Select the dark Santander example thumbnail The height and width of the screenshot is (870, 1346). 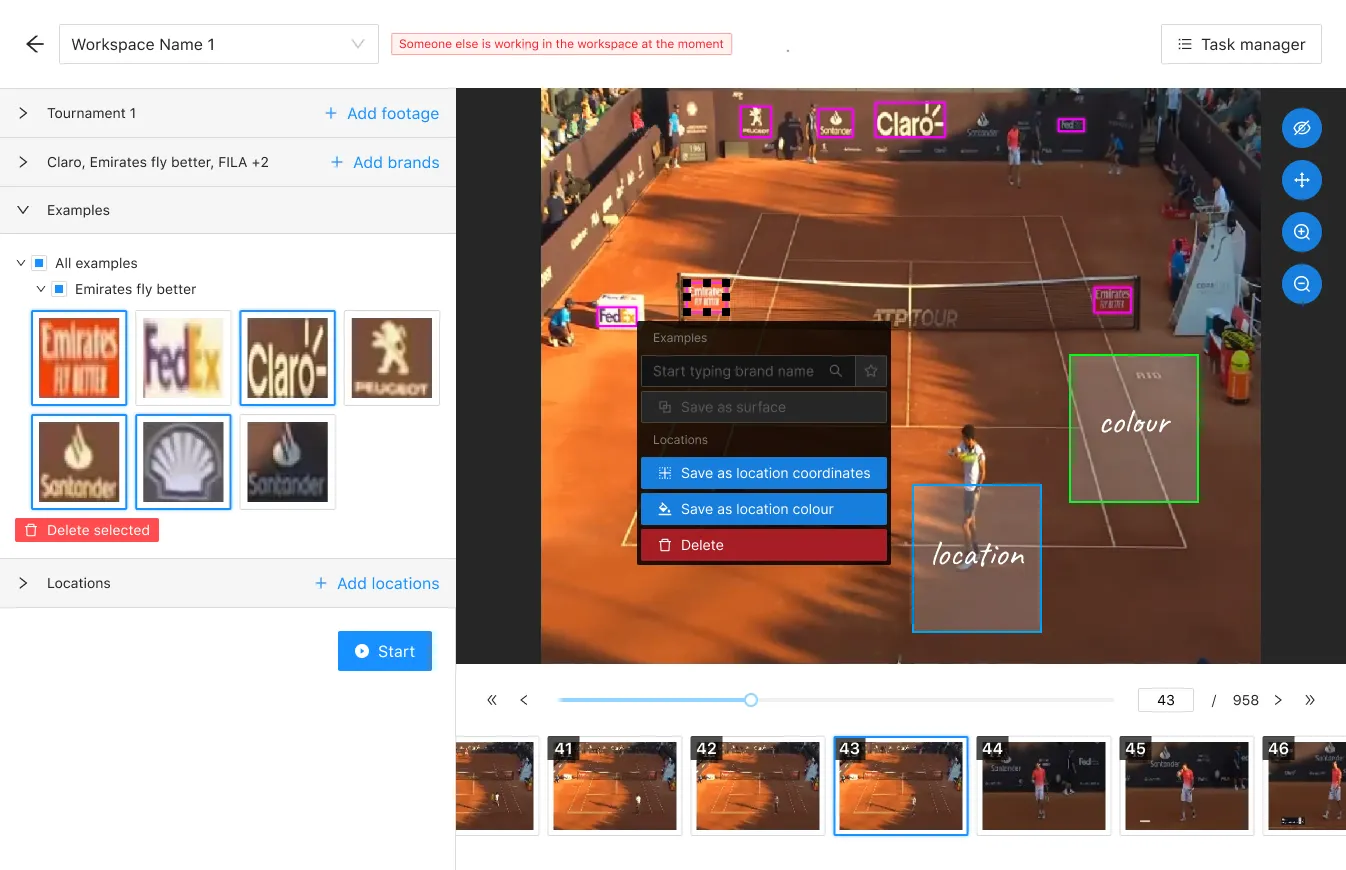tap(287, 462)
